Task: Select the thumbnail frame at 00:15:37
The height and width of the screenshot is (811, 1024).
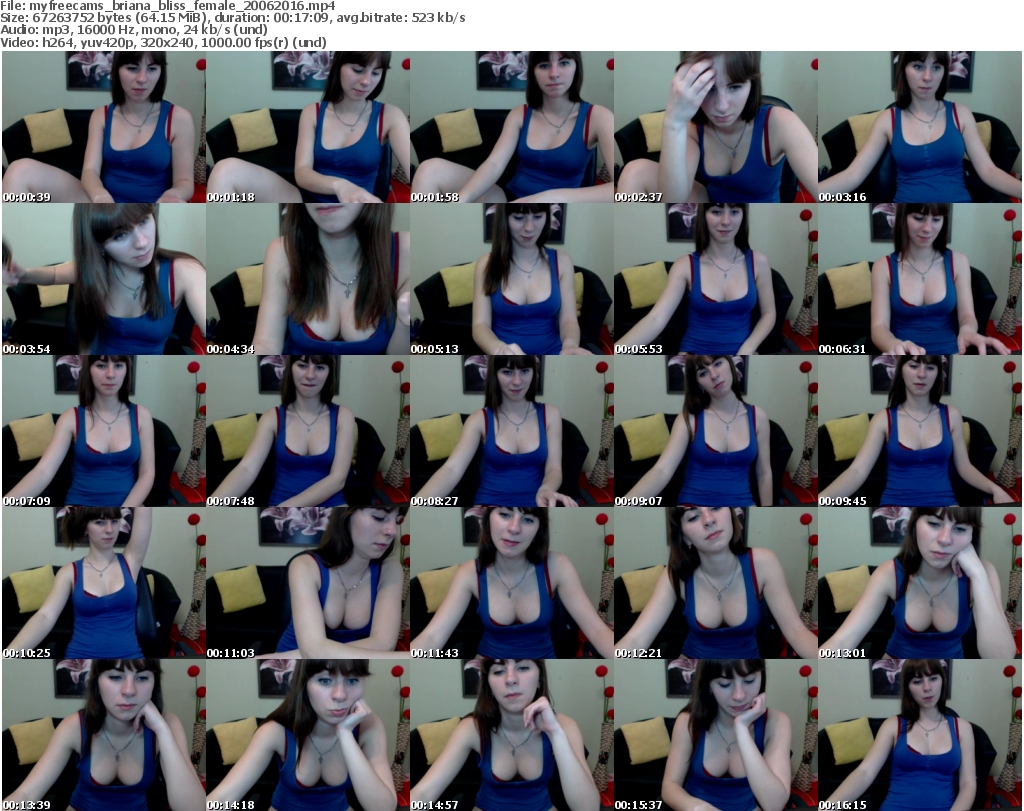Action: [x=716, y=735]
